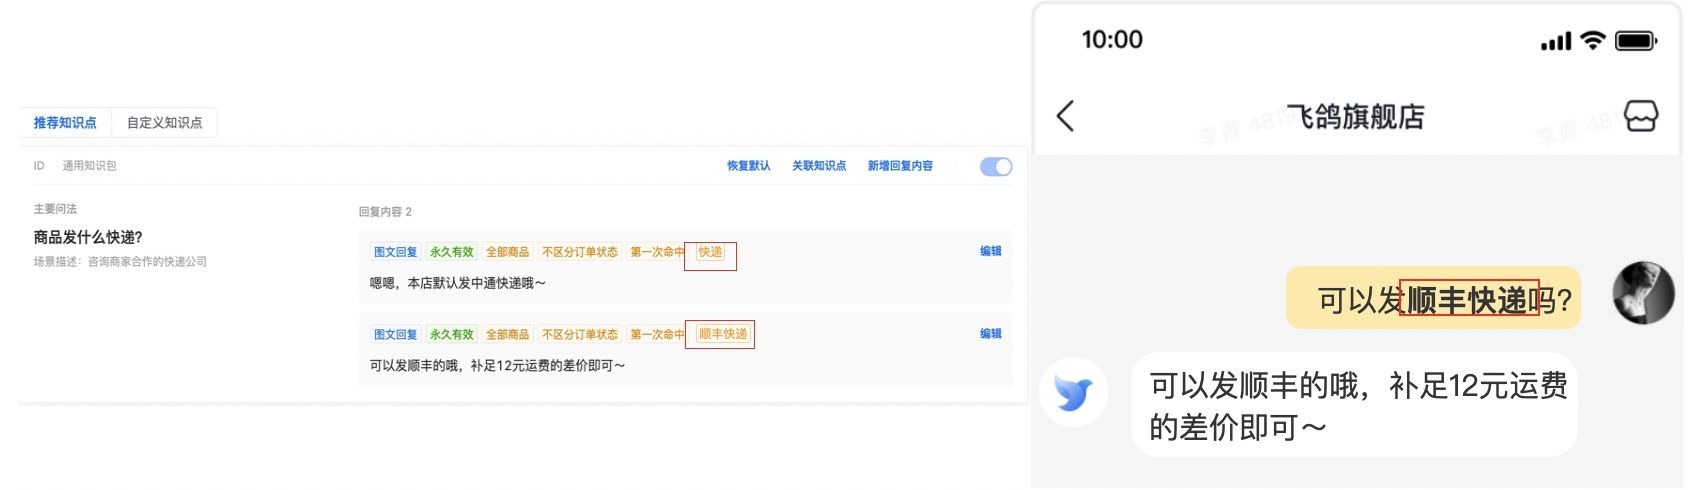Screen dimensions: 1688x490
Task: Click the question title 商品发什么快递?
Action: (x=88, y=237)
